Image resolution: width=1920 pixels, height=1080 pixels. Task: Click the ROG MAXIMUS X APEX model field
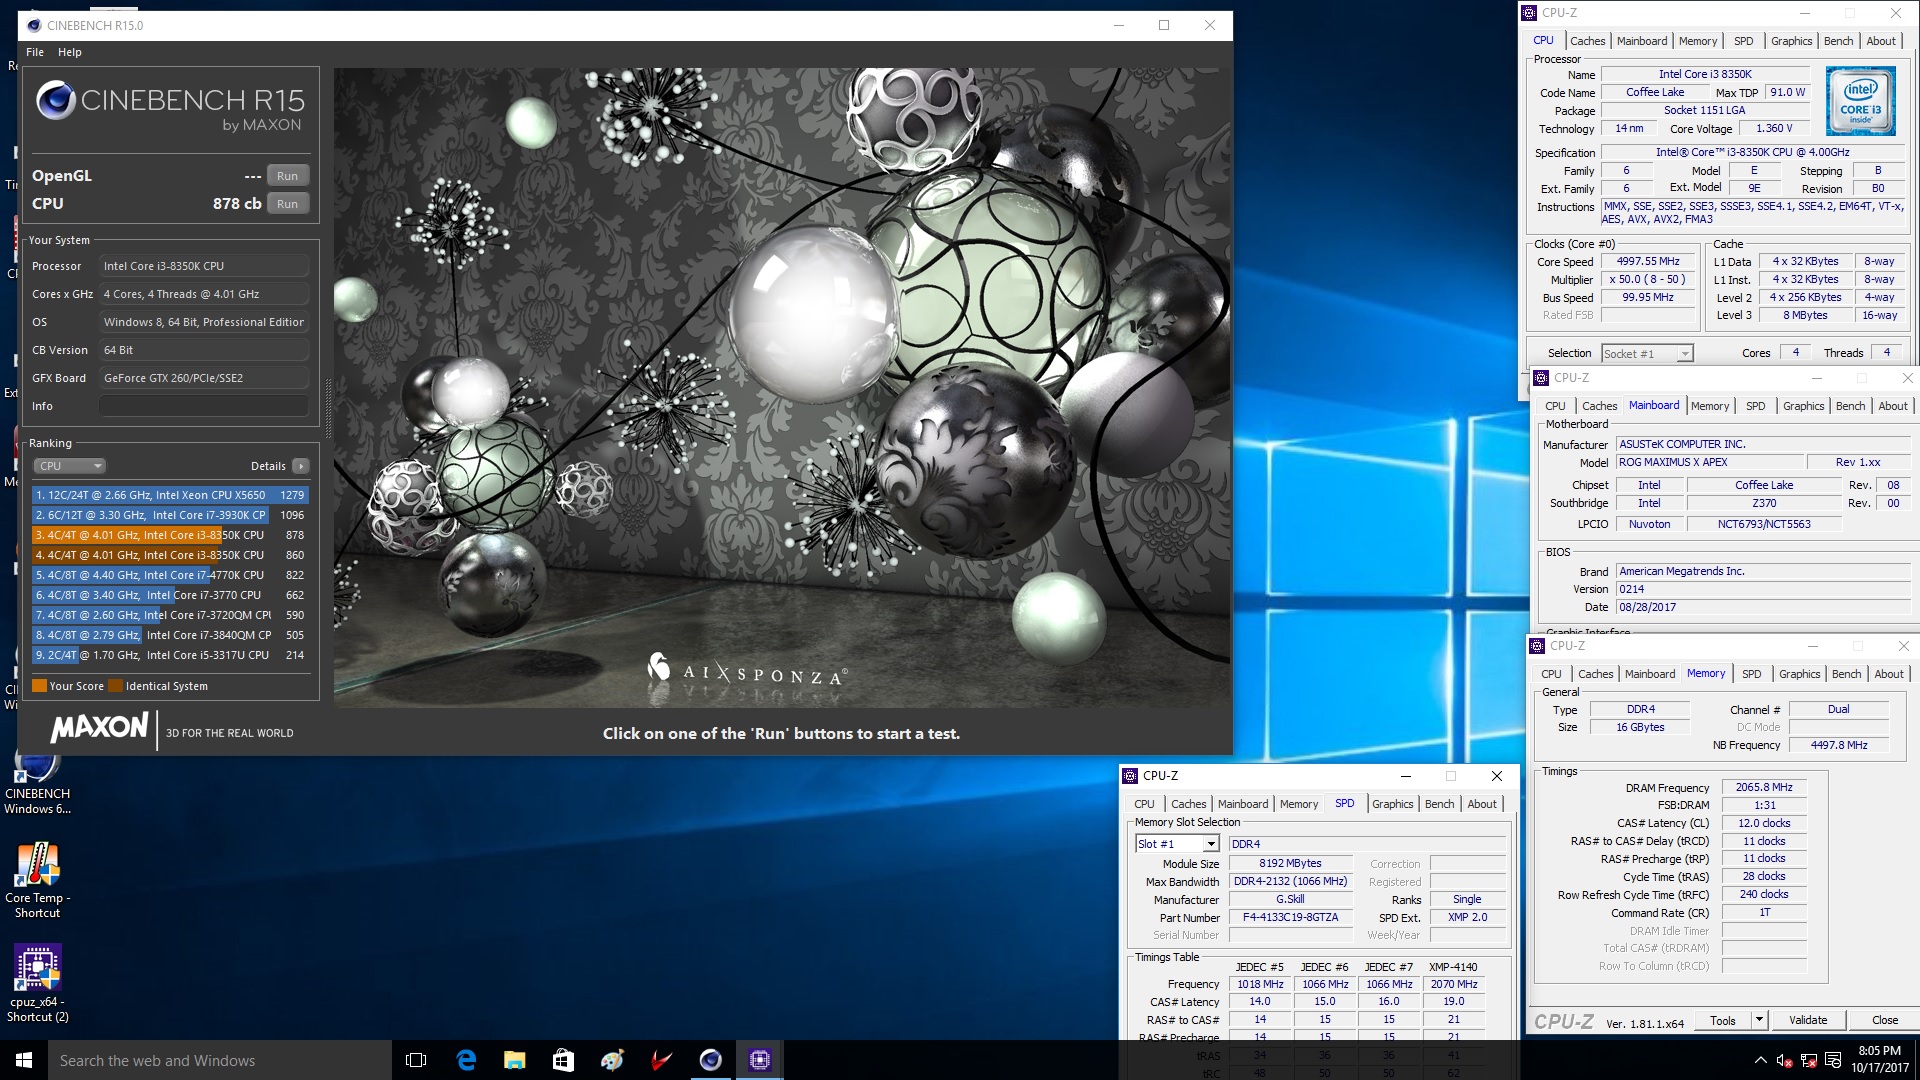(x=1710, y=462)
